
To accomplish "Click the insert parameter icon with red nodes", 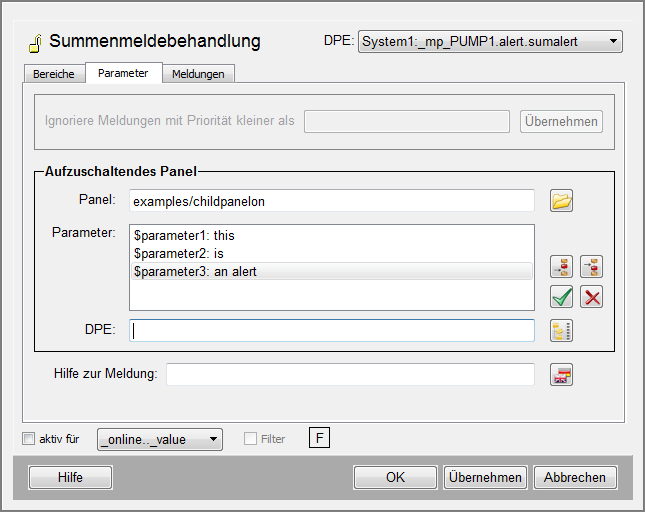I will click(561, 266).
